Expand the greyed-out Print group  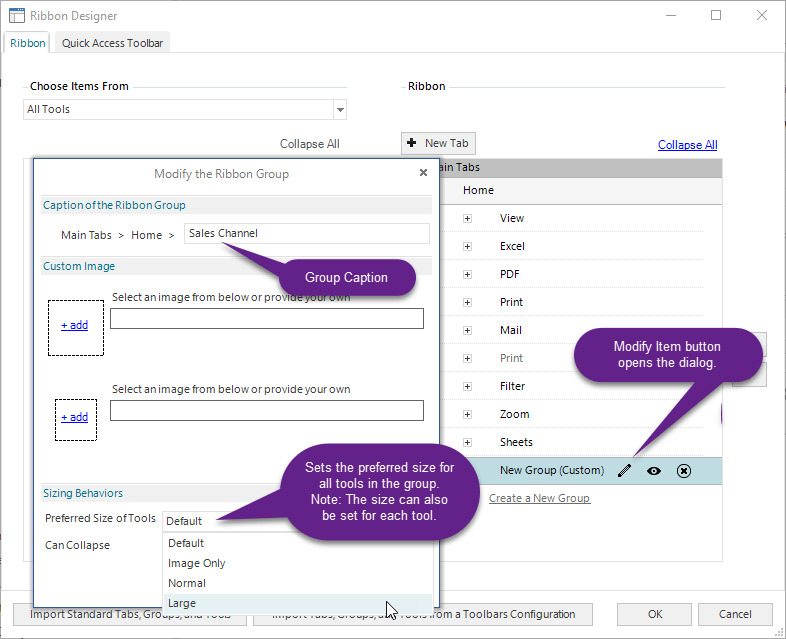click(x=467, y=358)
